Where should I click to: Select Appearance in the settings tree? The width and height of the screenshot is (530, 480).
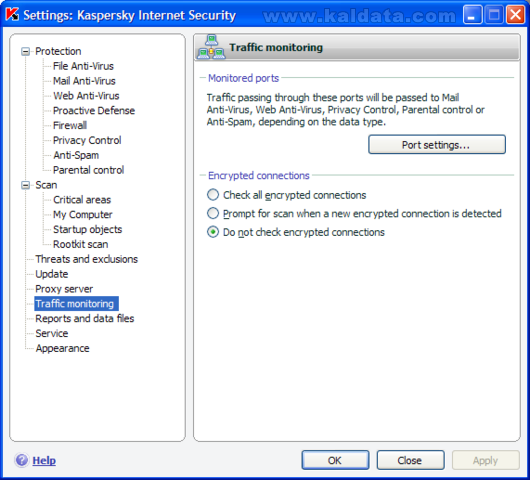pos(63,348)
